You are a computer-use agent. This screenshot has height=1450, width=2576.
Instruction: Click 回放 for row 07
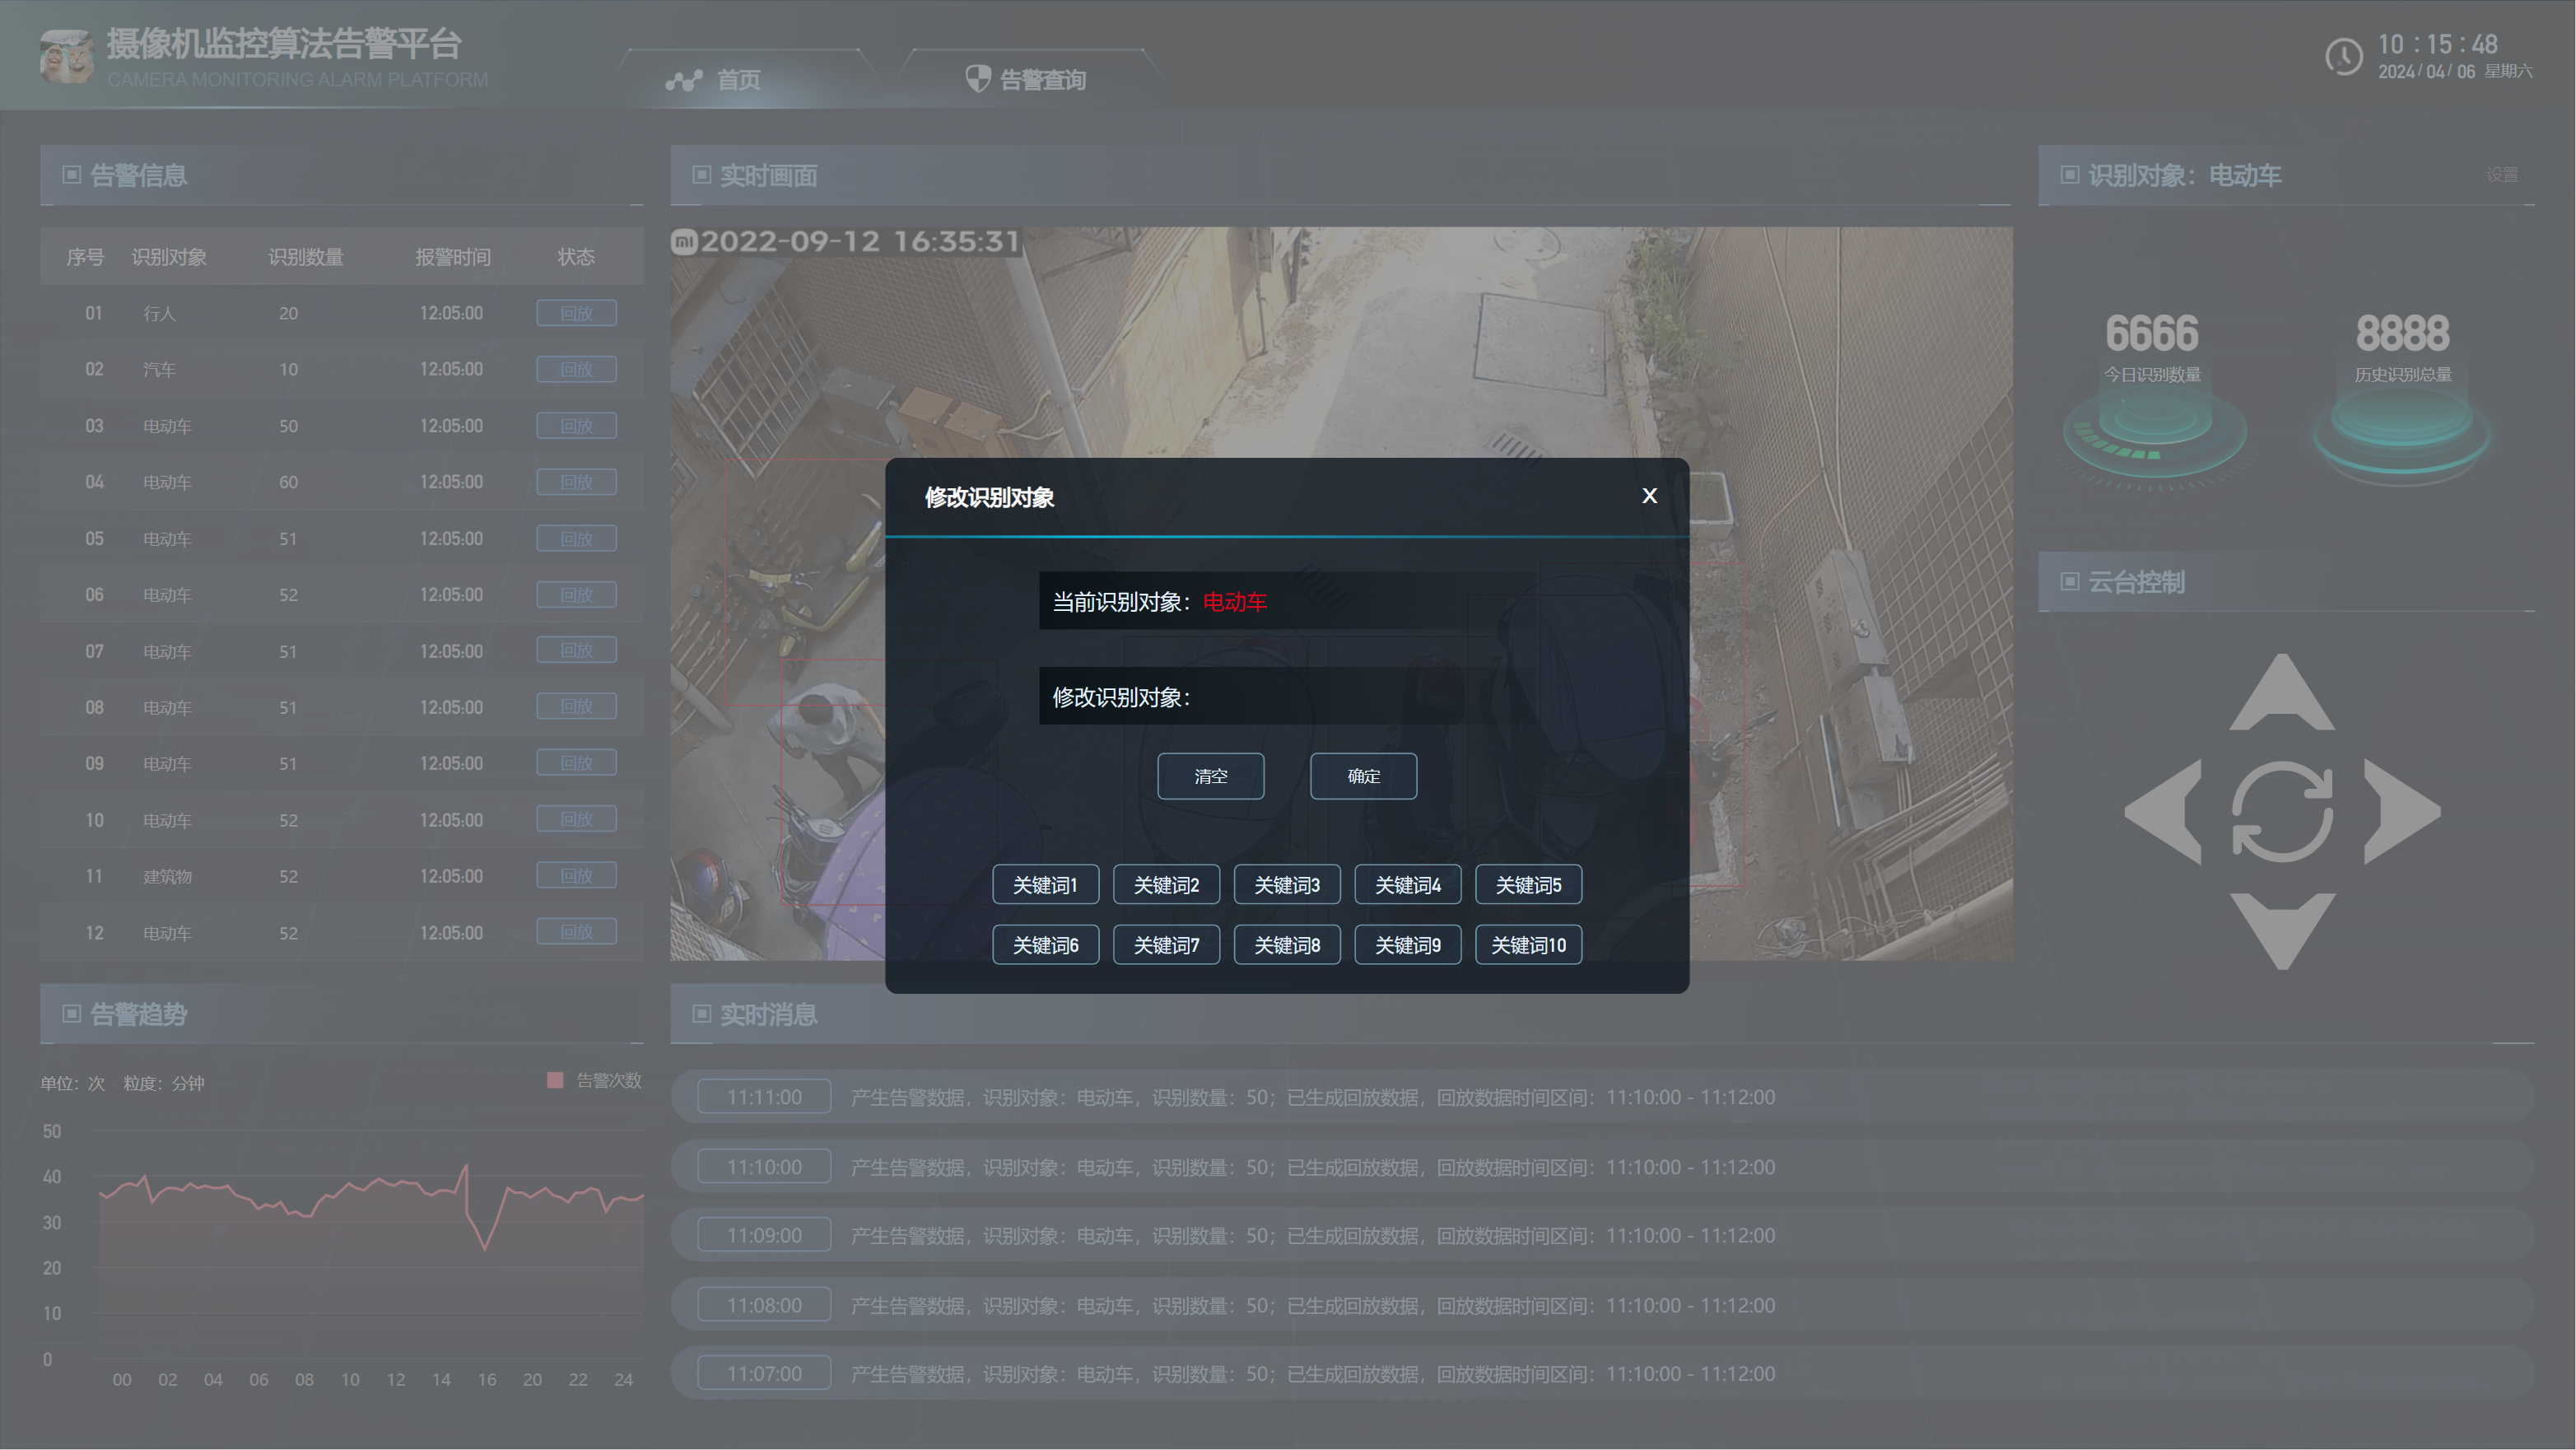[576, 650]
